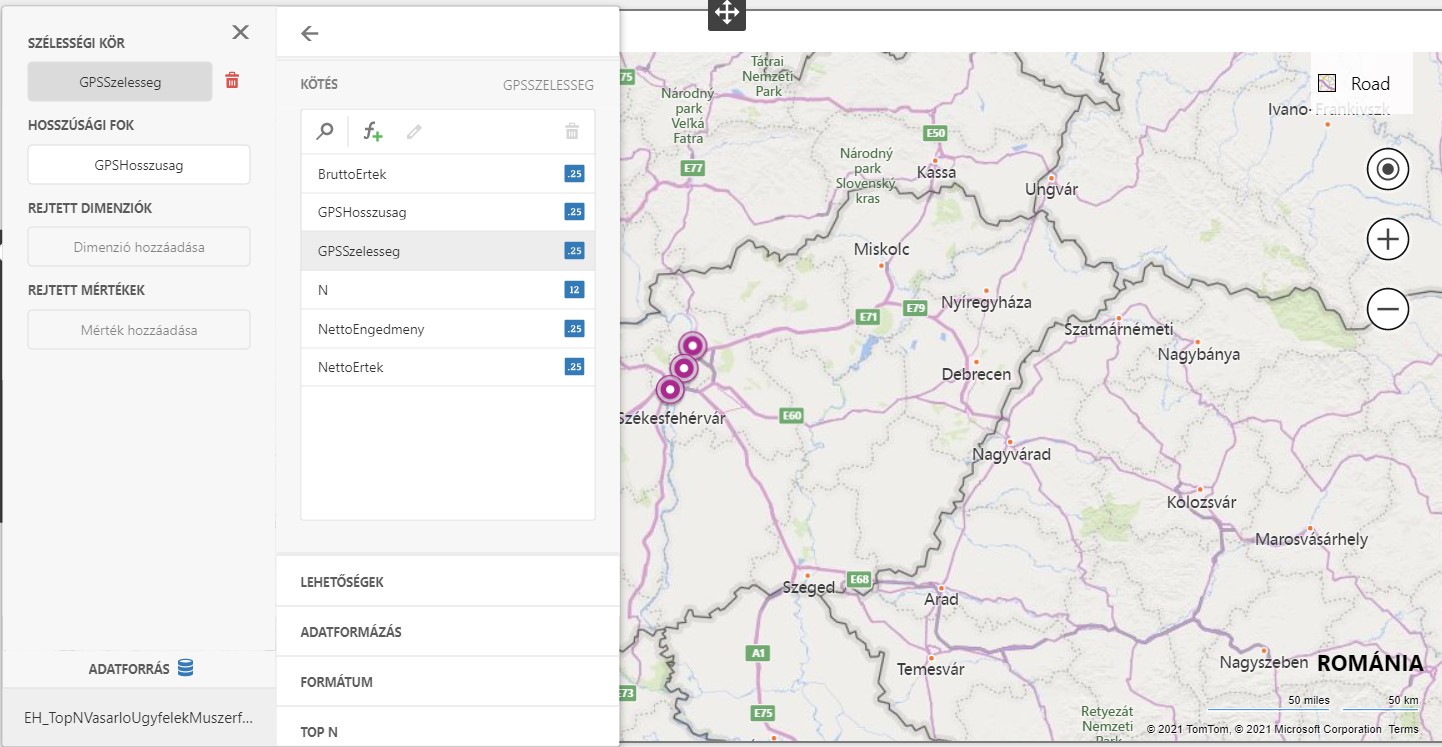This screenshot has height=747, width=1442.
Task: Add a calculated field with the f+ icon
Action: tap(373, 131)
